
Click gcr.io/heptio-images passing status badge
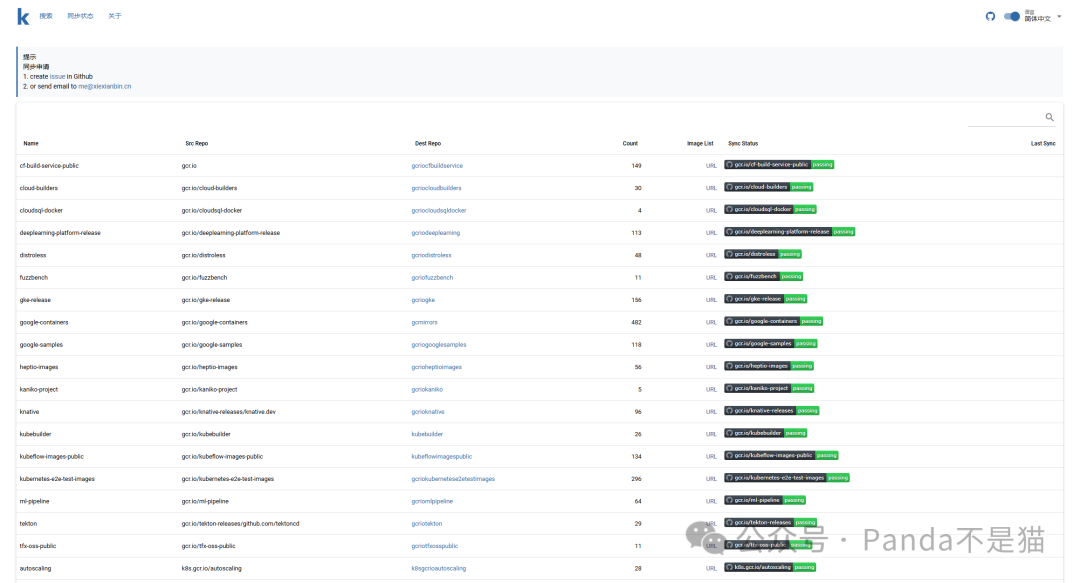(x=769, y=366)
